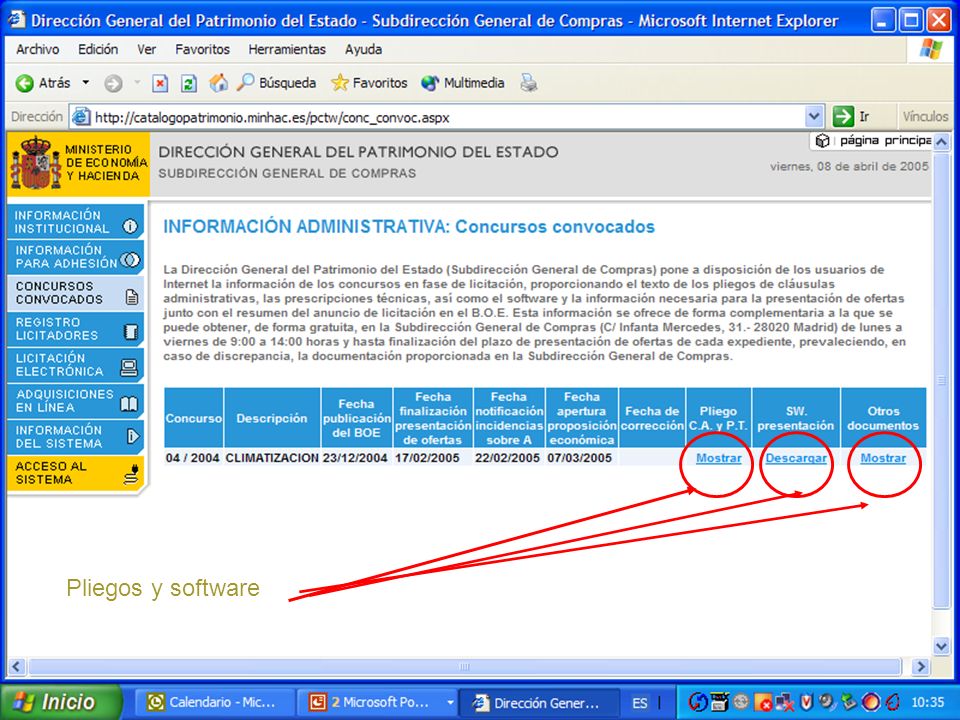The height and width of the screenshot is (720, 960).
Task: Click the Concurso column header
Action: click(x=193, y=418)
